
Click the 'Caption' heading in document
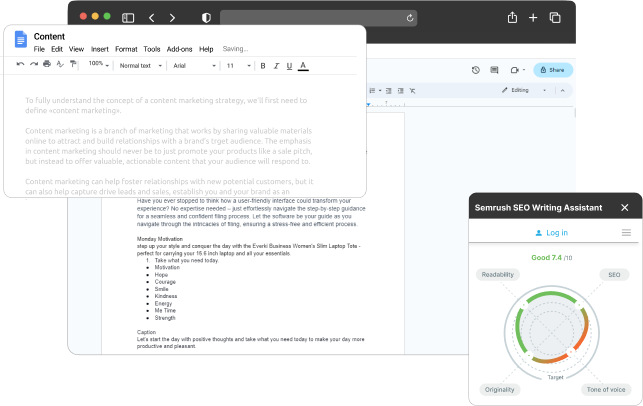146,332
